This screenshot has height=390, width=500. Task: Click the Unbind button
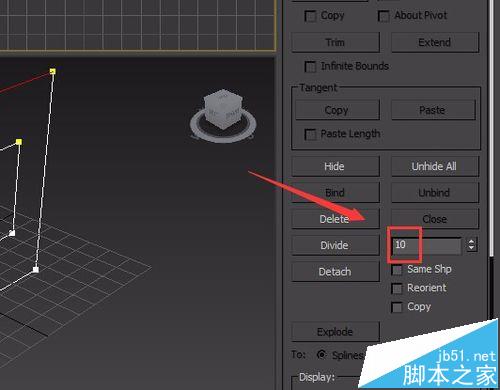[x=435, y=193]
